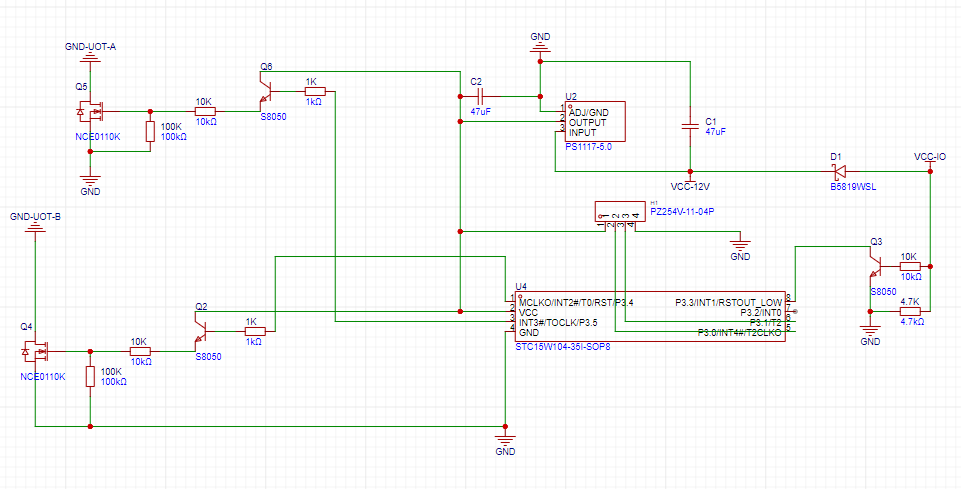Select the GND symbol below U4
Viewport: 961px width, 489px height.
click(505, 437)
